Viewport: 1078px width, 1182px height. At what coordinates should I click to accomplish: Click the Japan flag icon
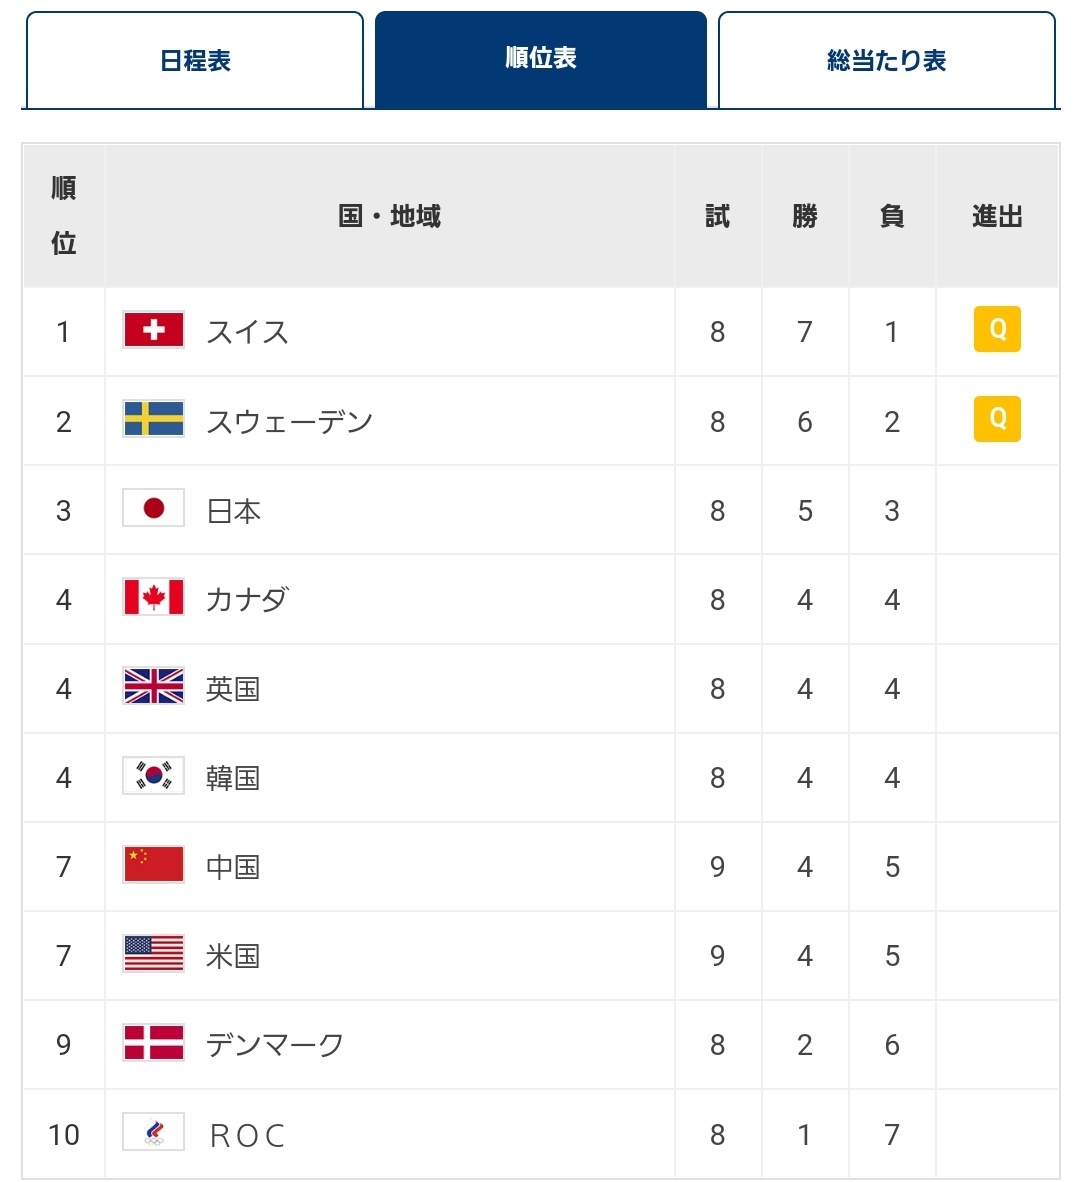[154, 508]
